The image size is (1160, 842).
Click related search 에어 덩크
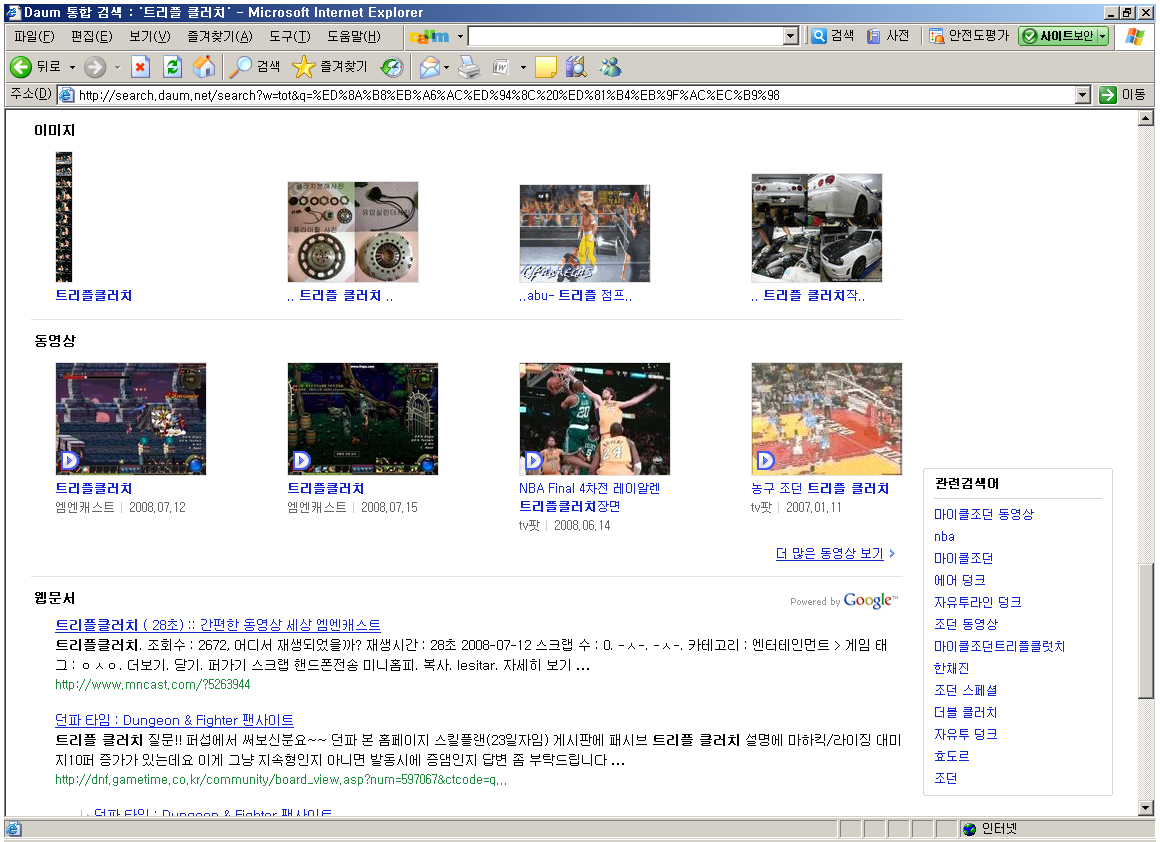pyautogui.click(x=959, y=580)
